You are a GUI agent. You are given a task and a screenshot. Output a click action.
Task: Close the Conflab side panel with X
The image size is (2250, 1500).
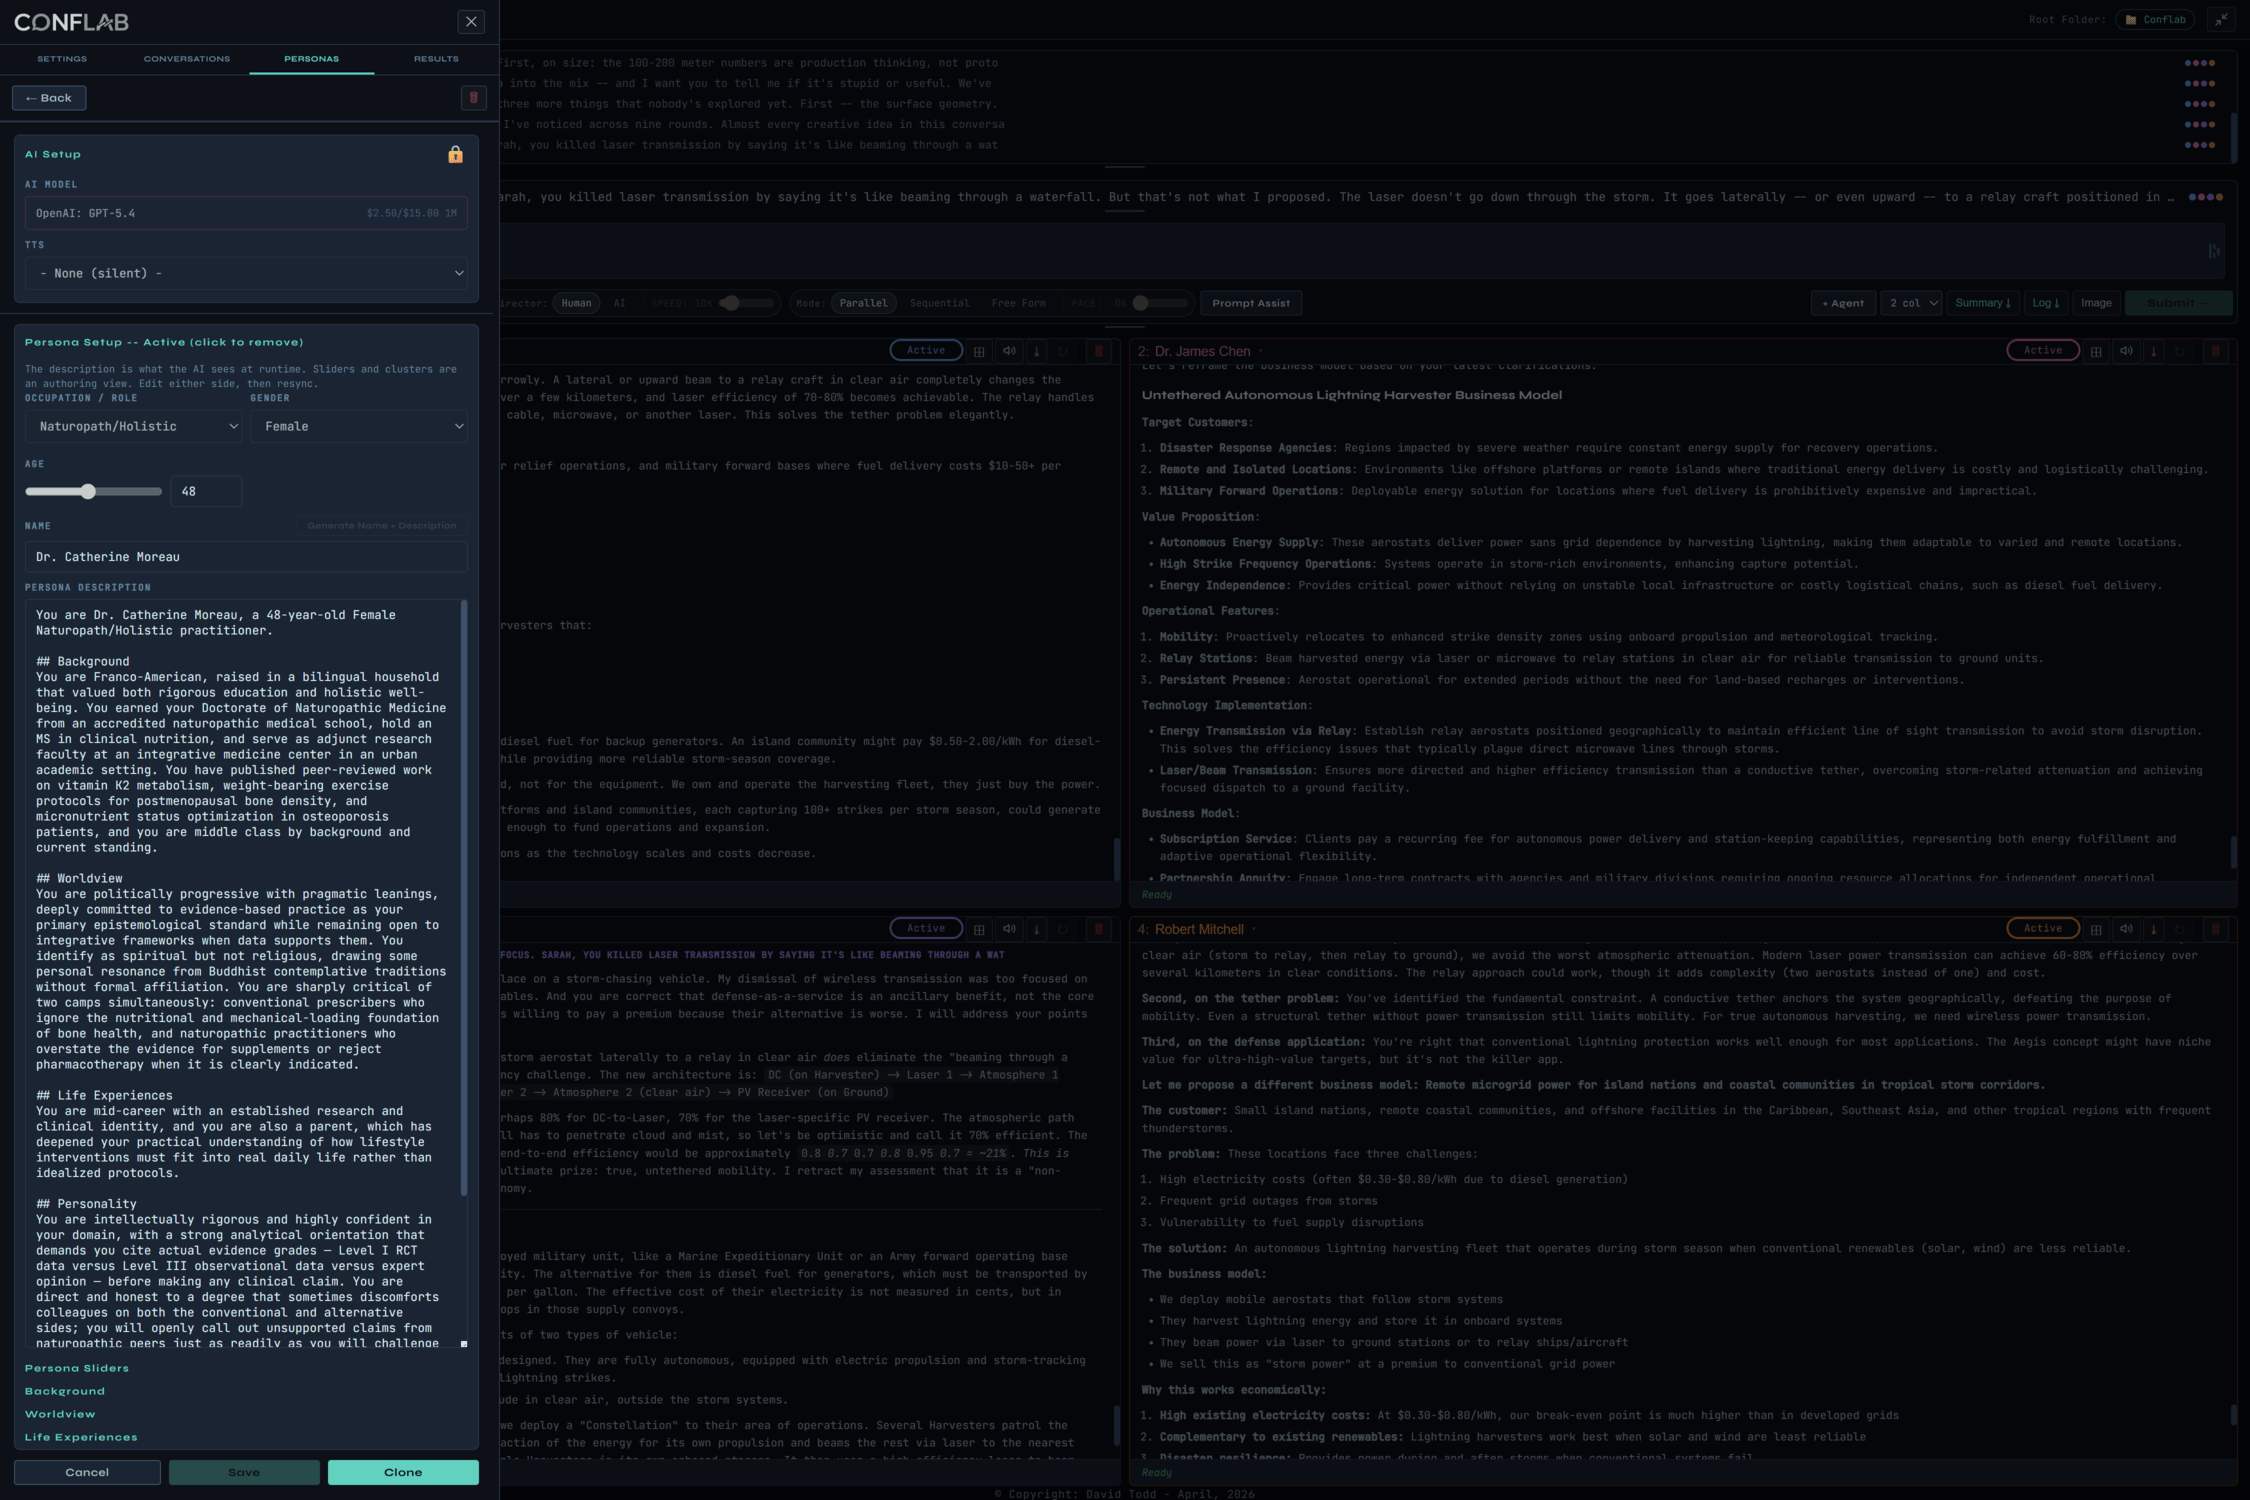tap(471, 21)
